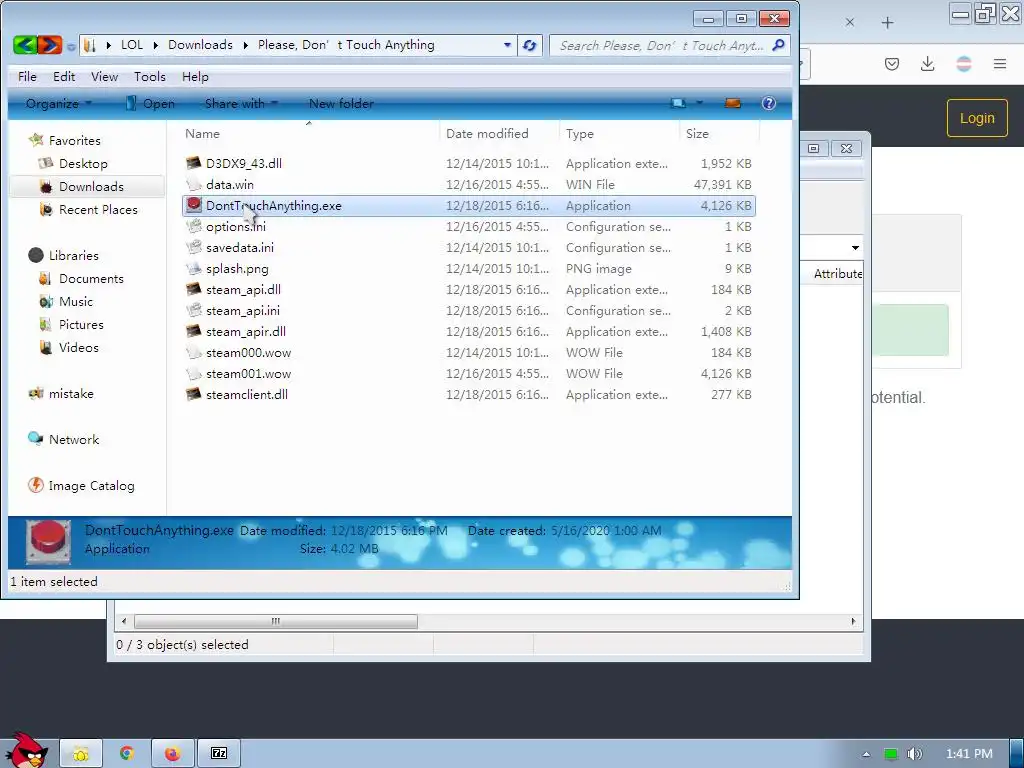Refresh the folder view
The image size is (1024, 768).
530,45
